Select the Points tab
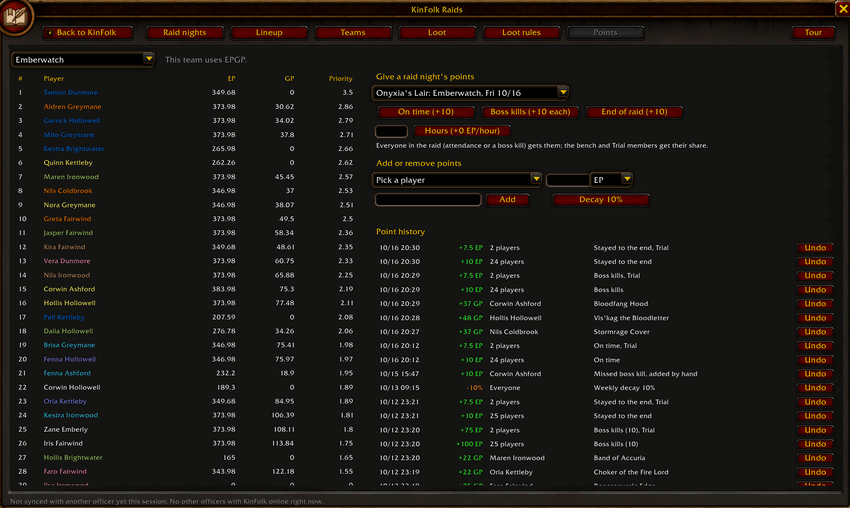The image size is (850, 508). [x=605, y=33]
